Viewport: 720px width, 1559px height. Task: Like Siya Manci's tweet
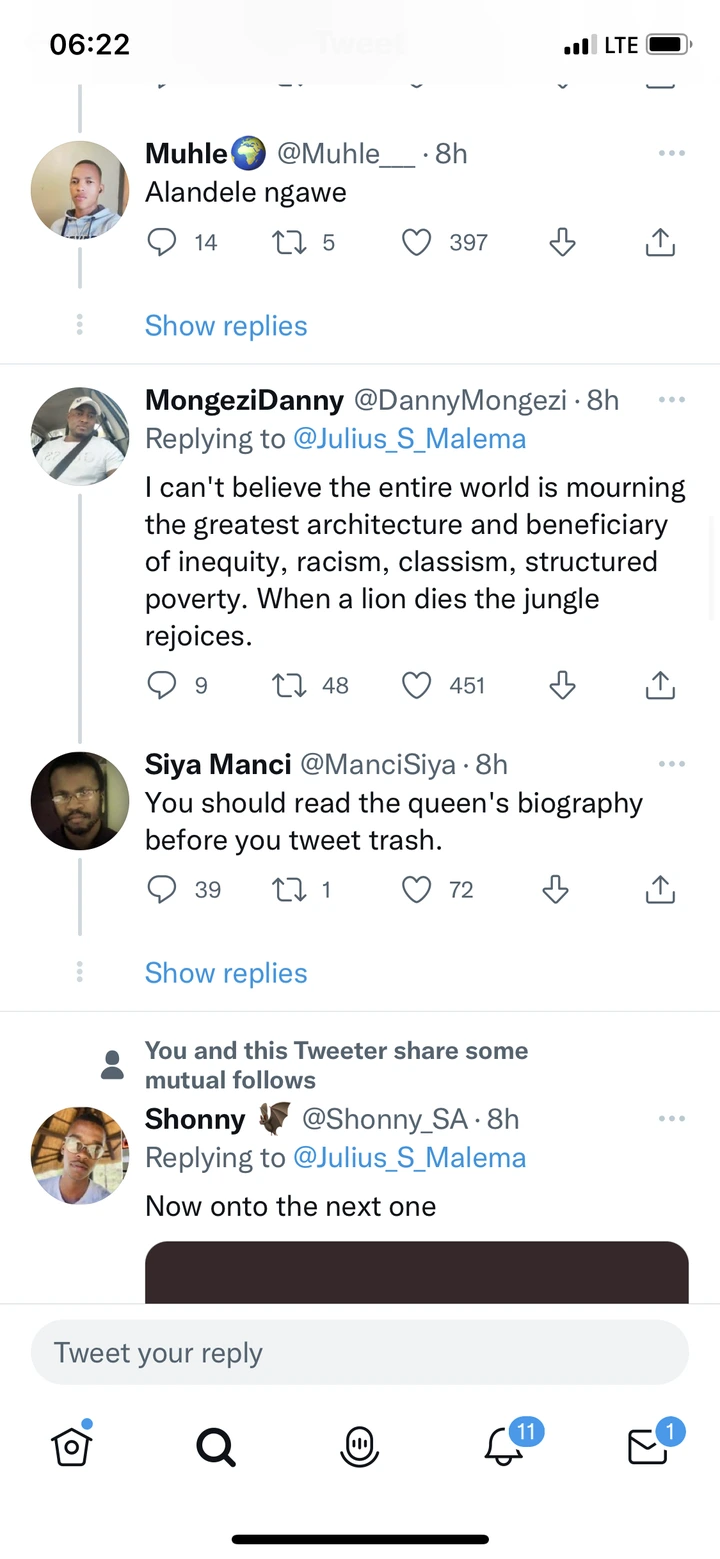[416, 889]
